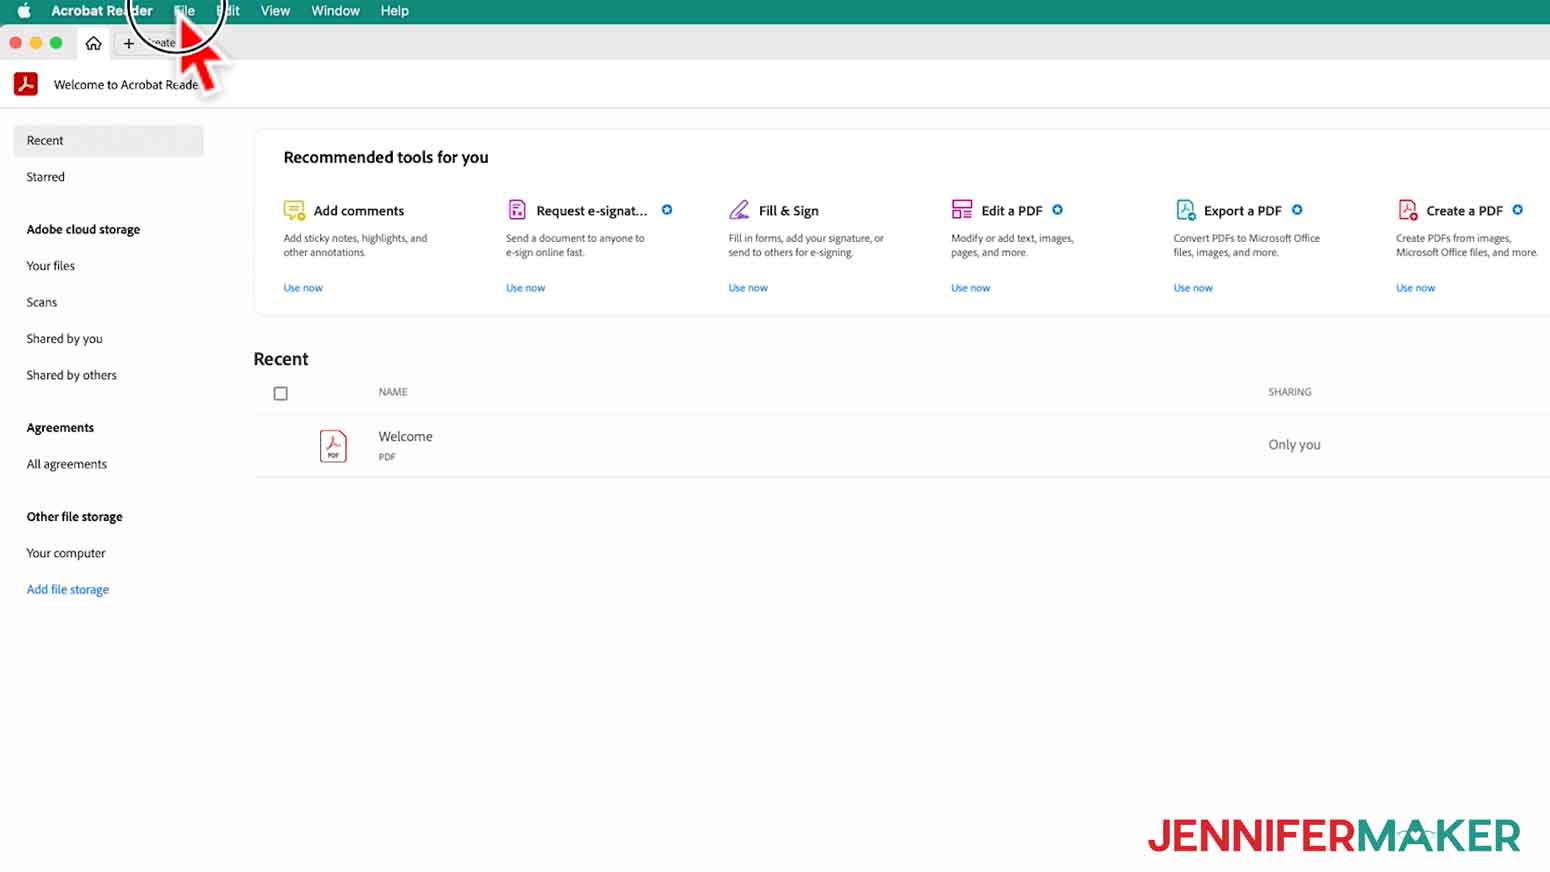Image resolution: width=1550 pixels, height=872 pixels.
Task: Open the Welcome file name in Recent
Action: pyautogui.click(x=406, y=437)
